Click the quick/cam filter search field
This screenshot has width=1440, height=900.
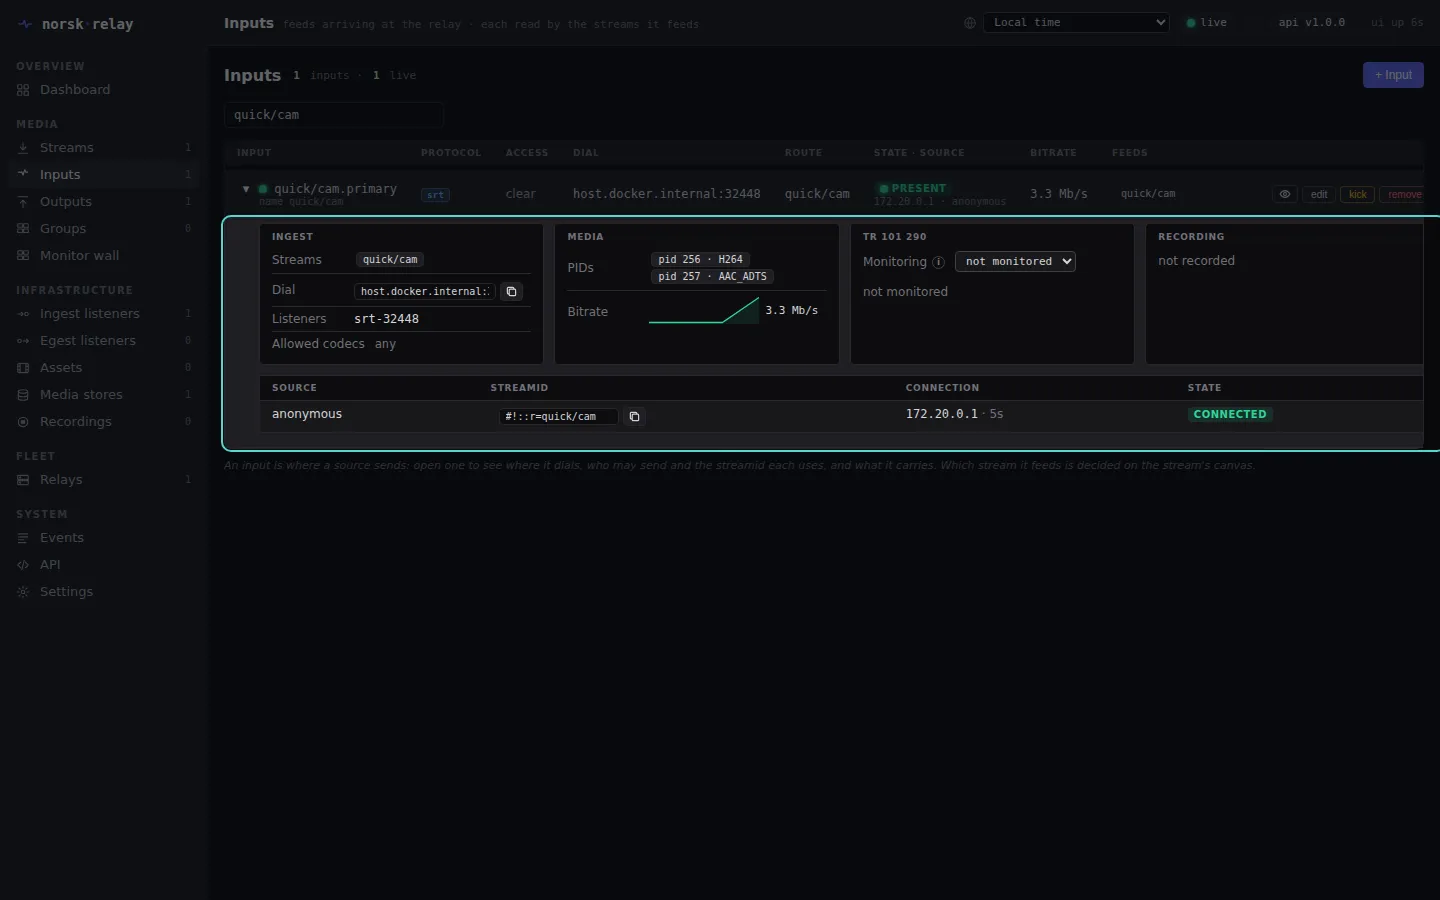[x=334, y=115]
